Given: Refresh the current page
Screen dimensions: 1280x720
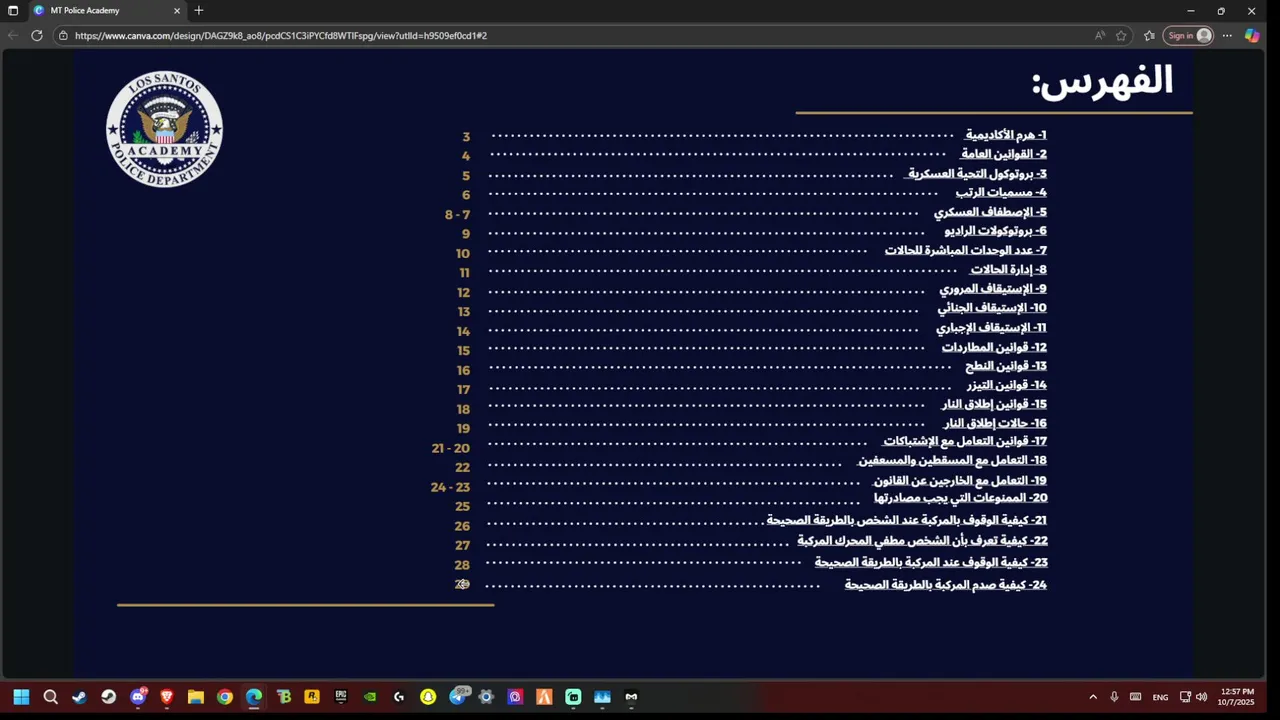Looking at the screenshot, I should click(x=37, y=35).
